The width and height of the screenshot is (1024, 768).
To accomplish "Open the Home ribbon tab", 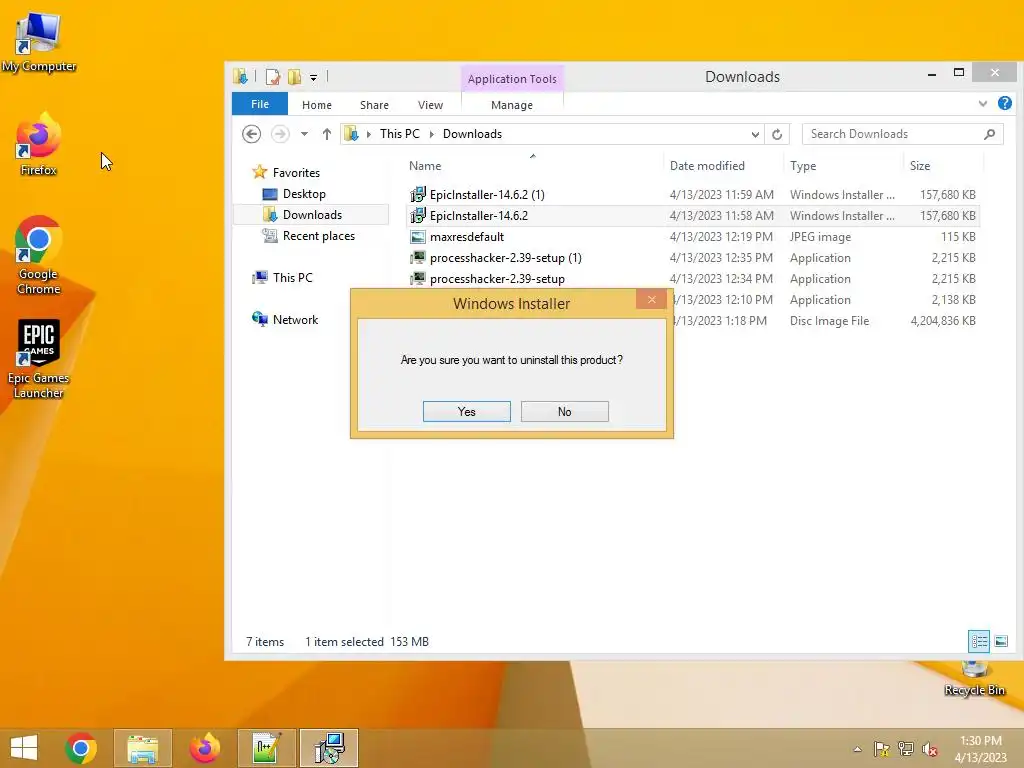I will click(317, 105).
